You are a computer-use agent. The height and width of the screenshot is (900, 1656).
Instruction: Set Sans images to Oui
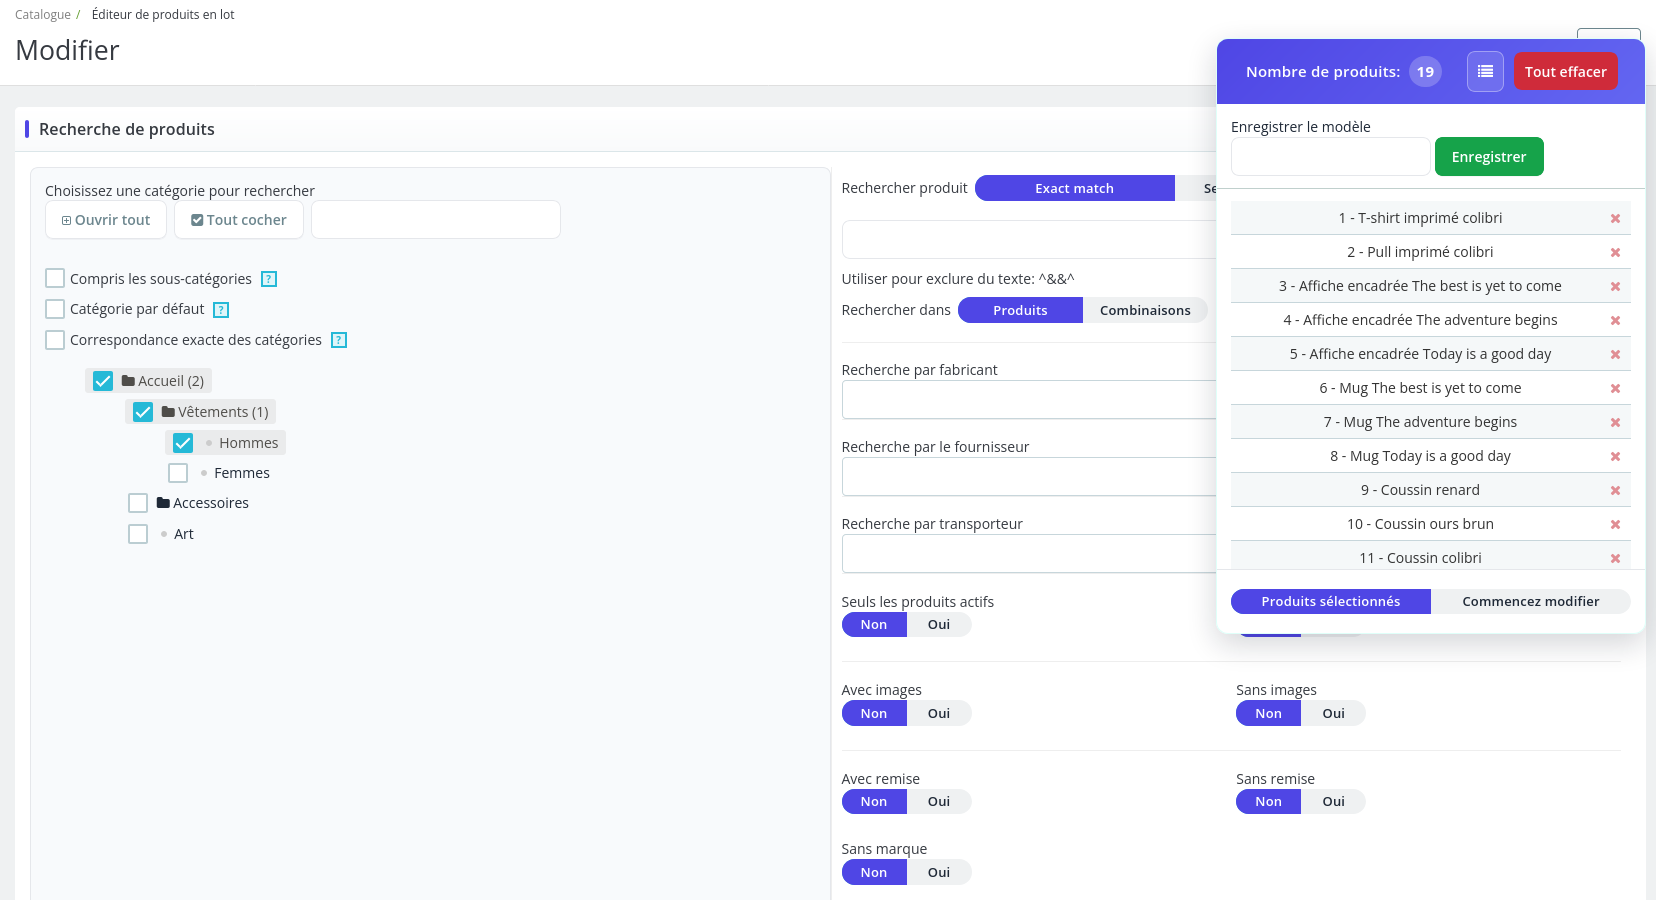[1333, 714]
